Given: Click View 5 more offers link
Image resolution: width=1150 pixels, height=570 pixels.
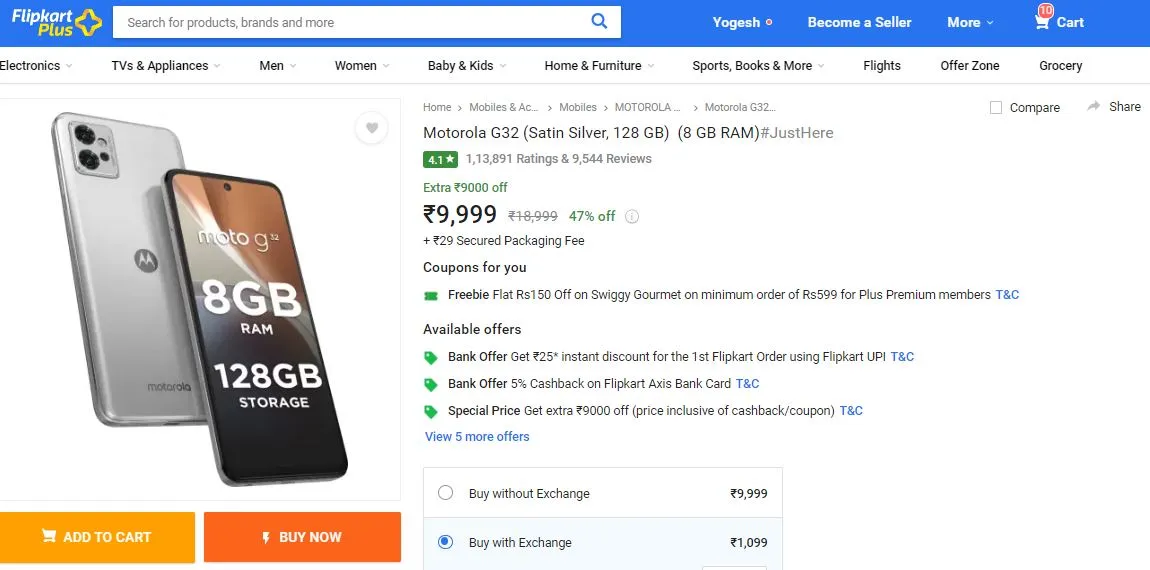Looking at the screenshot, I should pyautogui.click(x=477, y=436).
